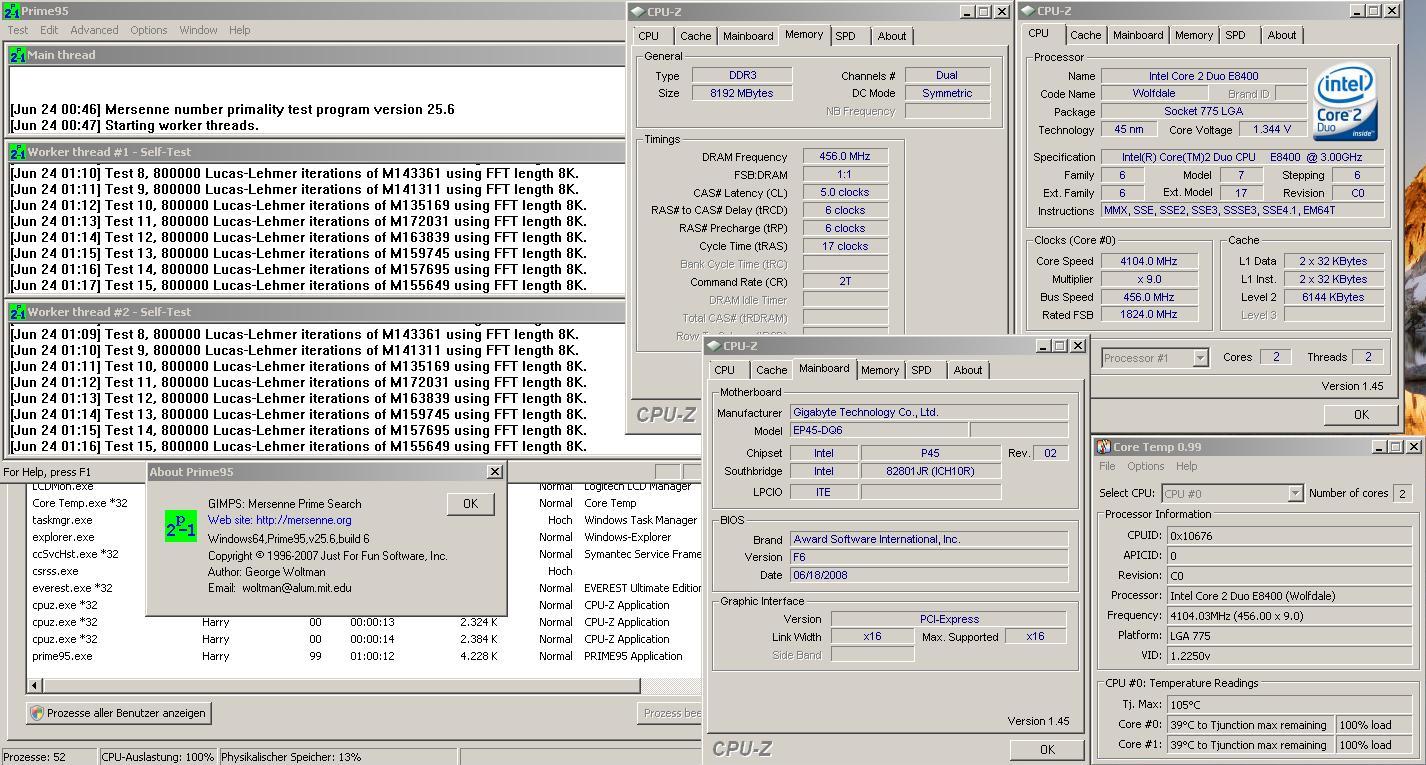Open the Help menu in Prime95
This screenshot has width=1426, height=765.
(239, 30)
